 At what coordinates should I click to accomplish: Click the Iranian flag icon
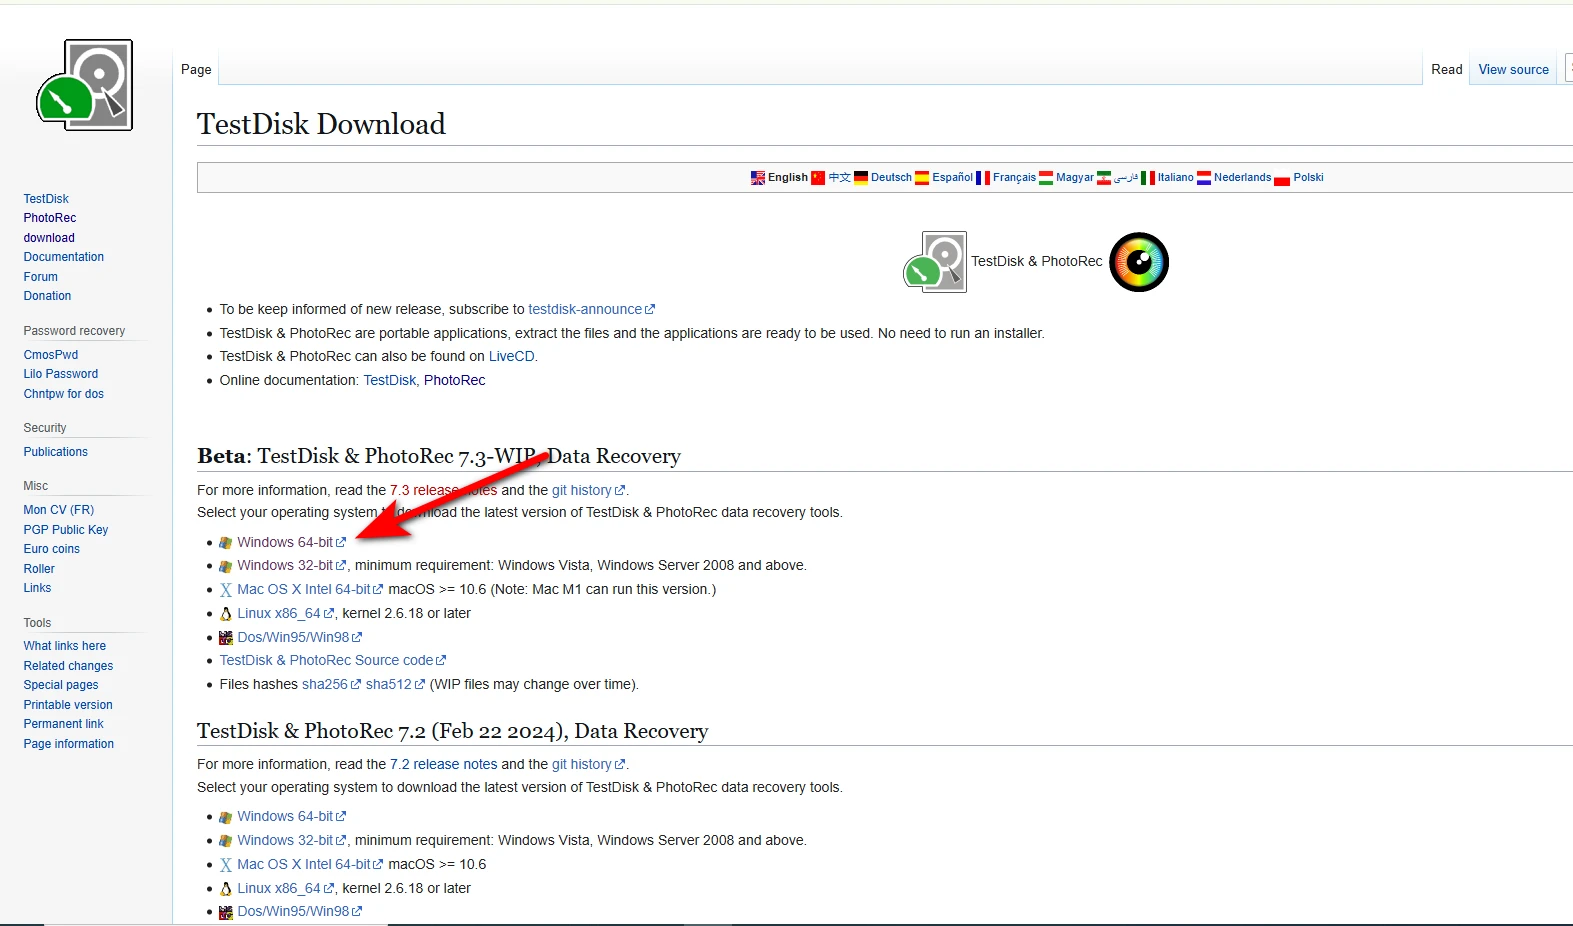click(1104, 178)
